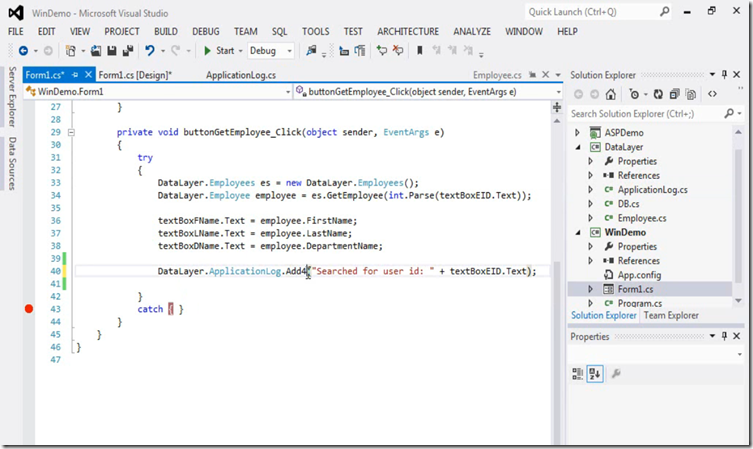Image resolution: width=753 pixels, height=449 pixels.
Task: Switch to the Team Explorer tab
Action: pos(671,316)
